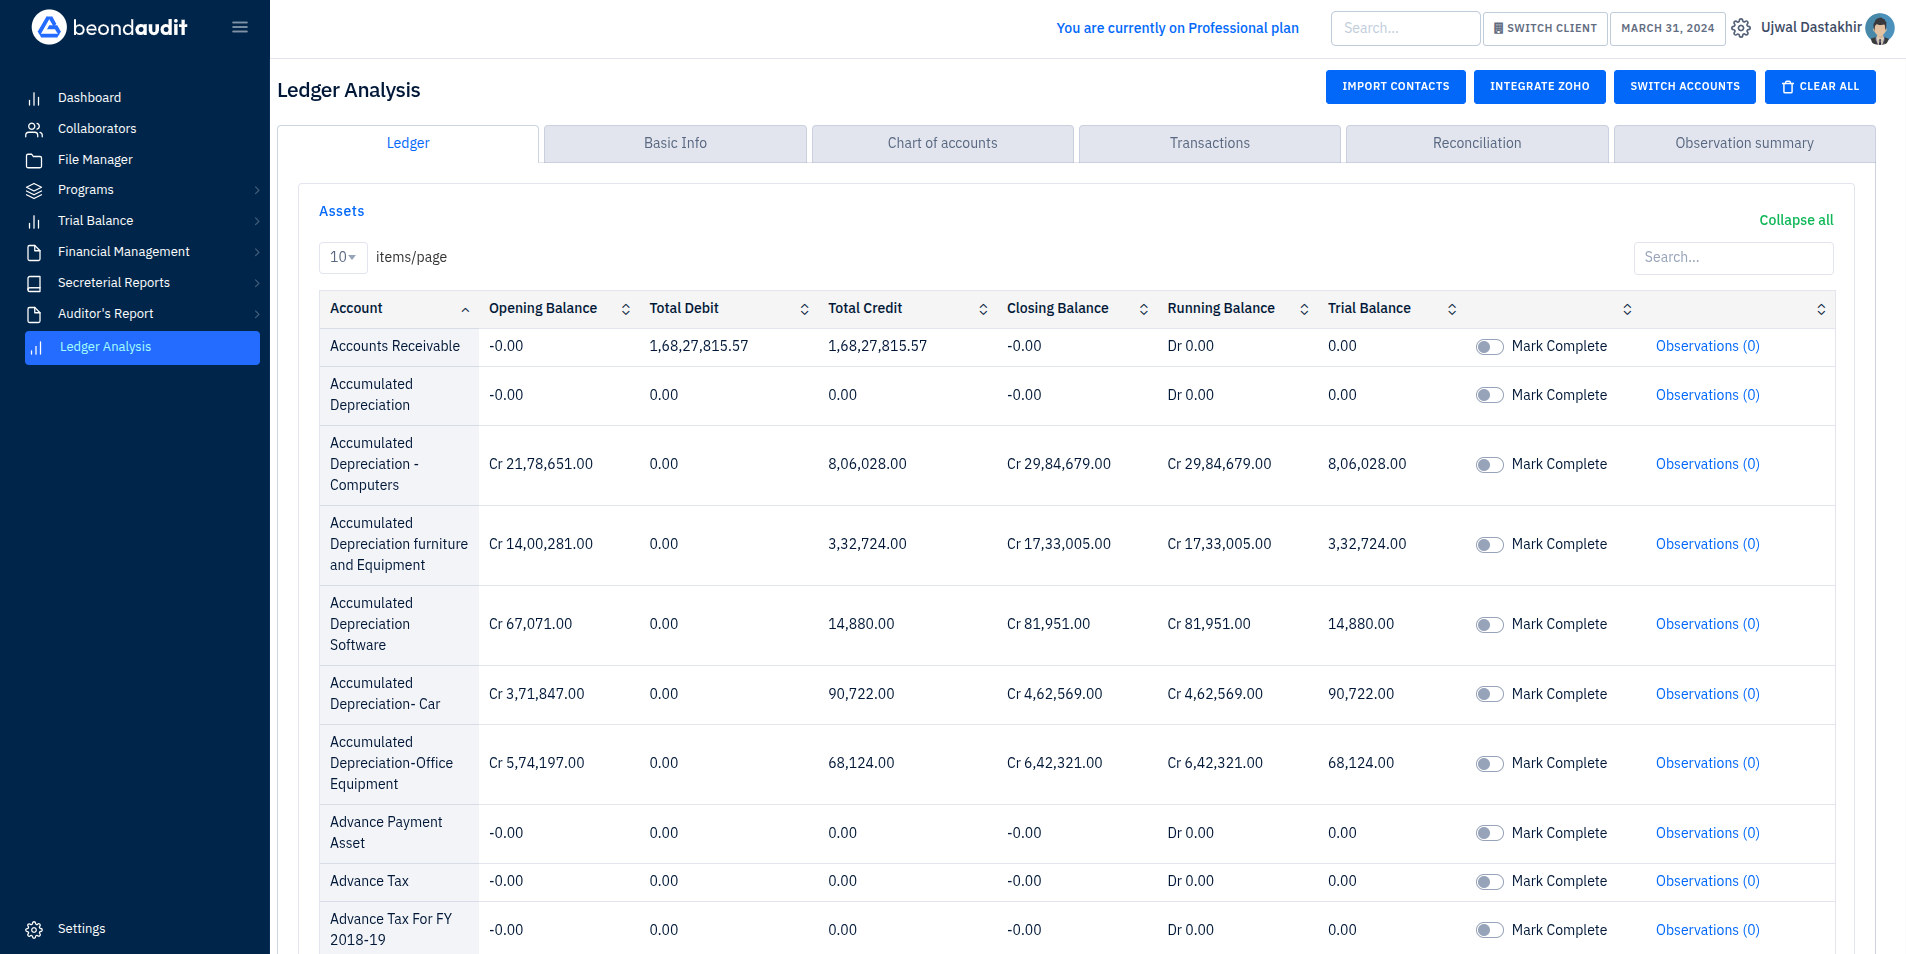
Task: Enable Mark Complete on Advance Tax
Action: [x=1489, y=881]
